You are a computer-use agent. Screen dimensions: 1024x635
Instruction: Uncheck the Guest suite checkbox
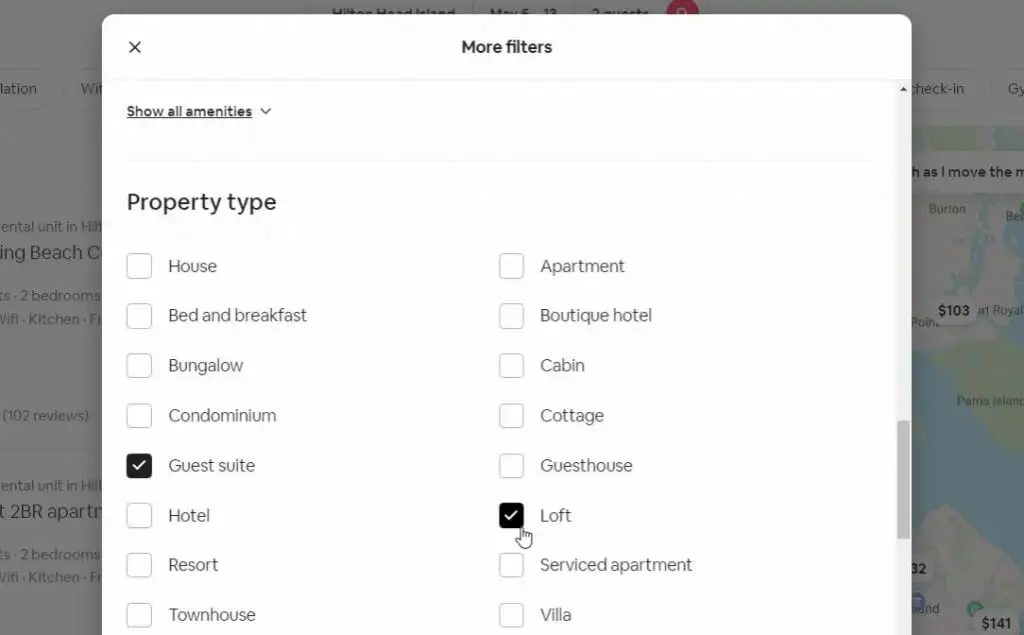point(139,466)
